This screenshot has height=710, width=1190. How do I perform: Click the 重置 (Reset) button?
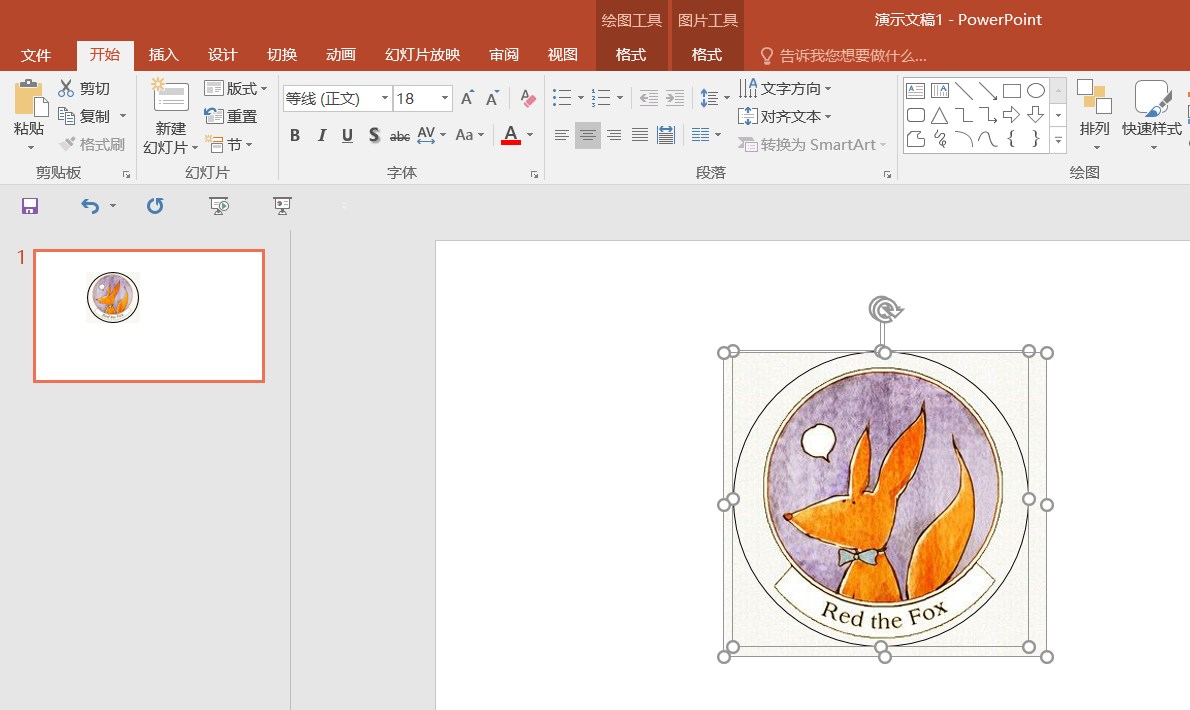coord(231,116)
